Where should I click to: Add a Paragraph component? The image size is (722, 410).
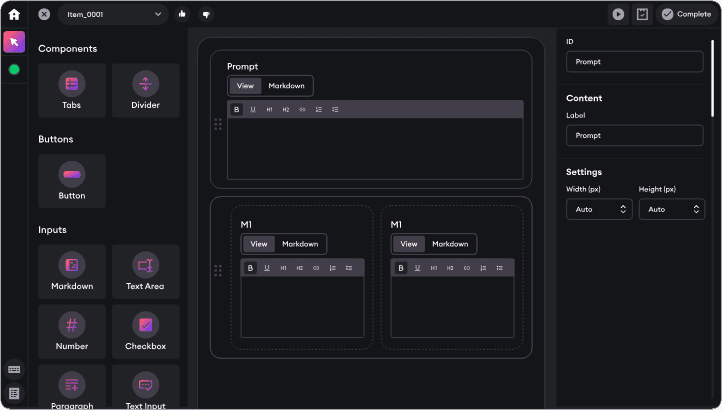pos(72,387)
